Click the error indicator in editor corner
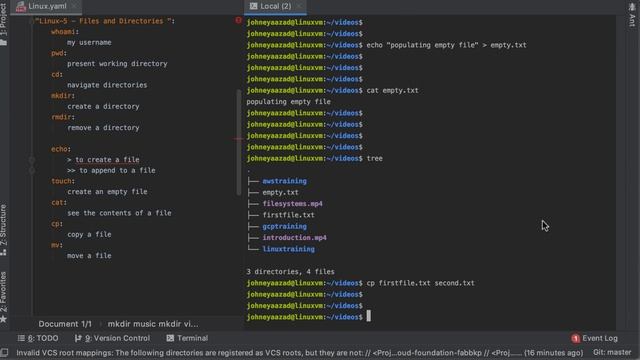The image size is (640, 360). [238, 20]
